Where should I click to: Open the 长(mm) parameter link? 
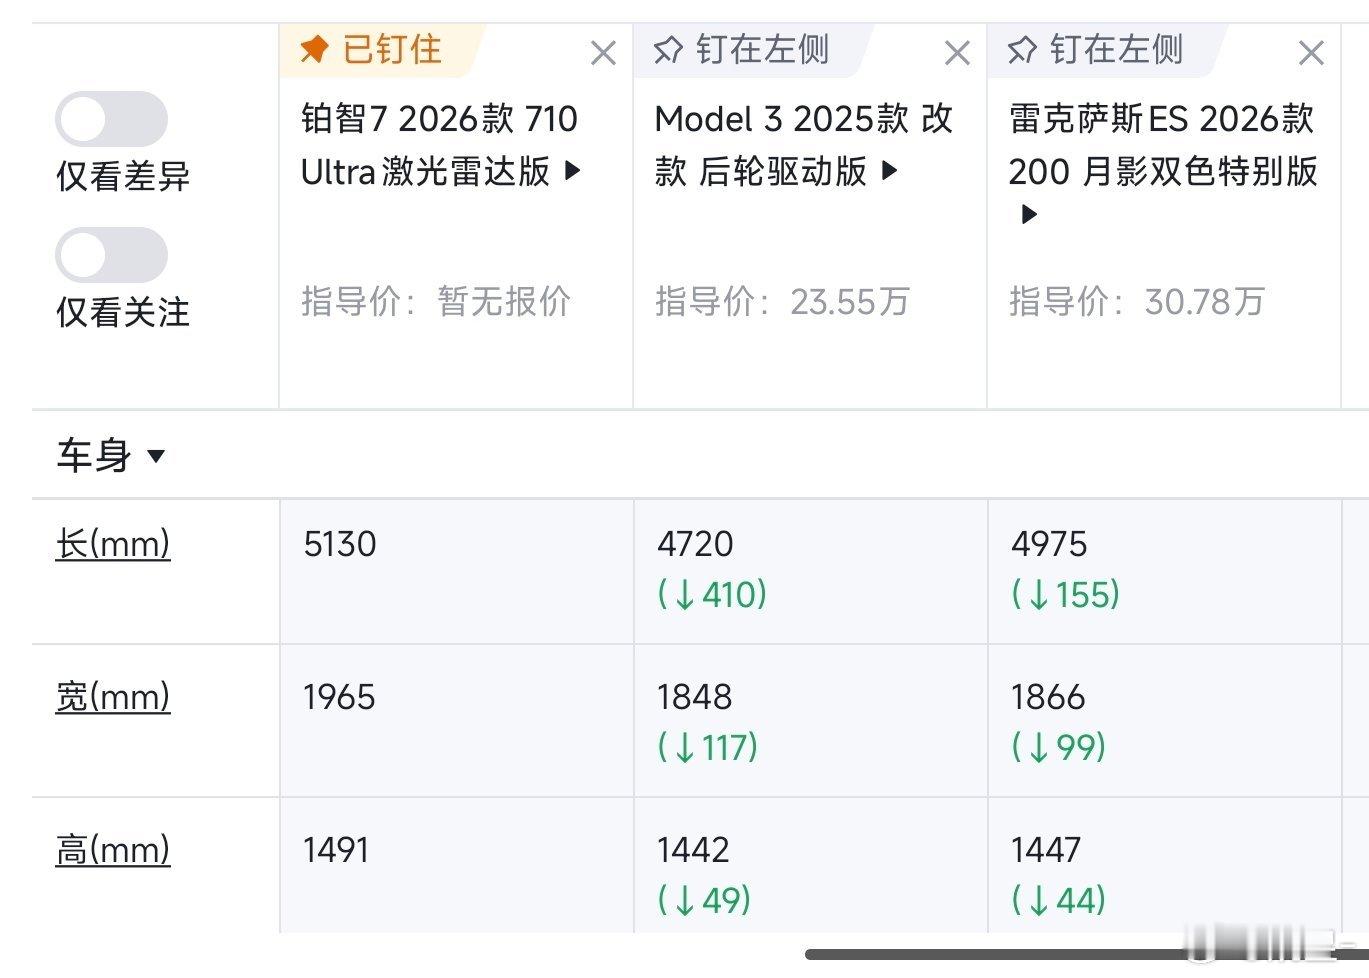[113, 545]
